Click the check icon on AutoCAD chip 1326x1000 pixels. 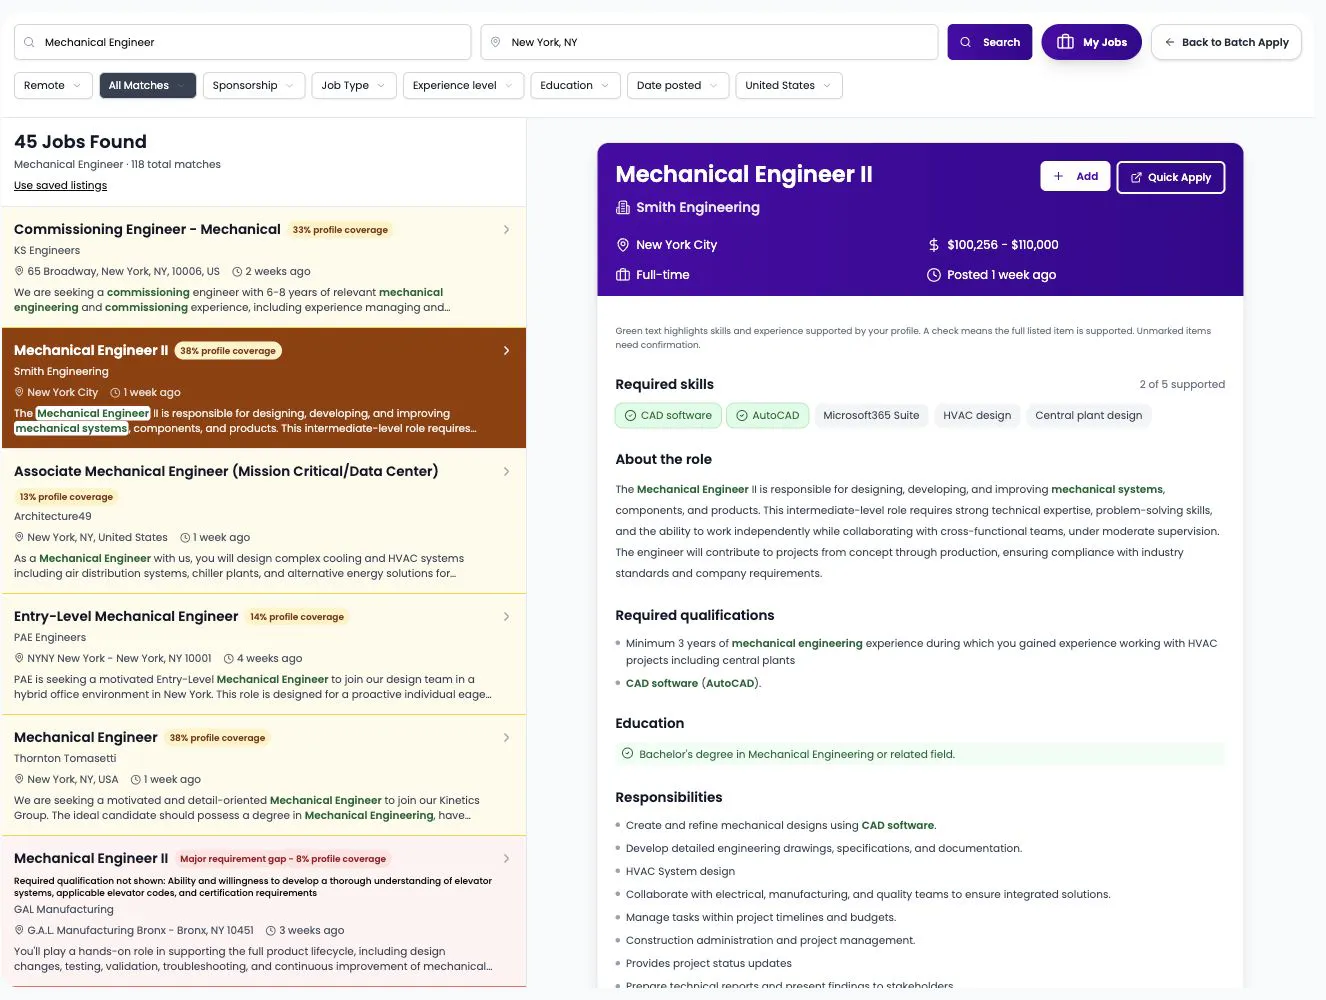[742, 416]
